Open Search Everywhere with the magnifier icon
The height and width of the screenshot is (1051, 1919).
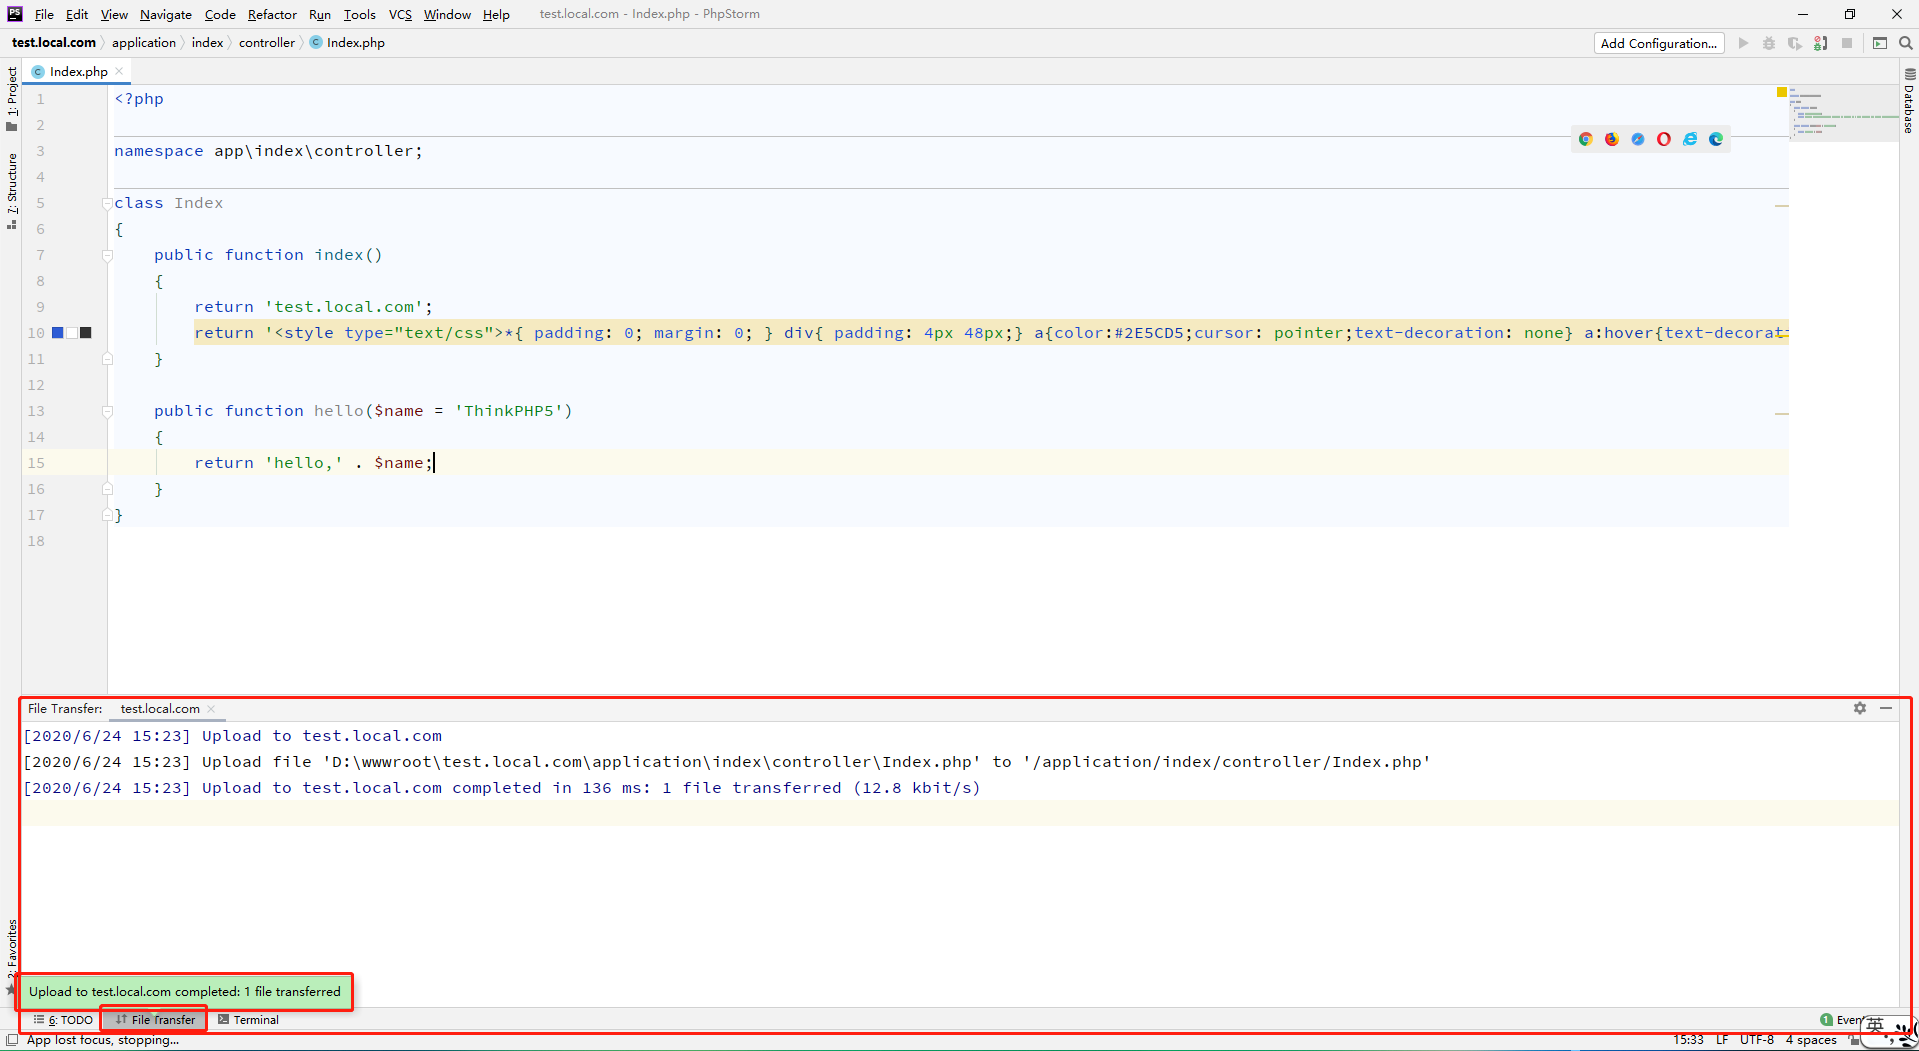point(1906,43)
